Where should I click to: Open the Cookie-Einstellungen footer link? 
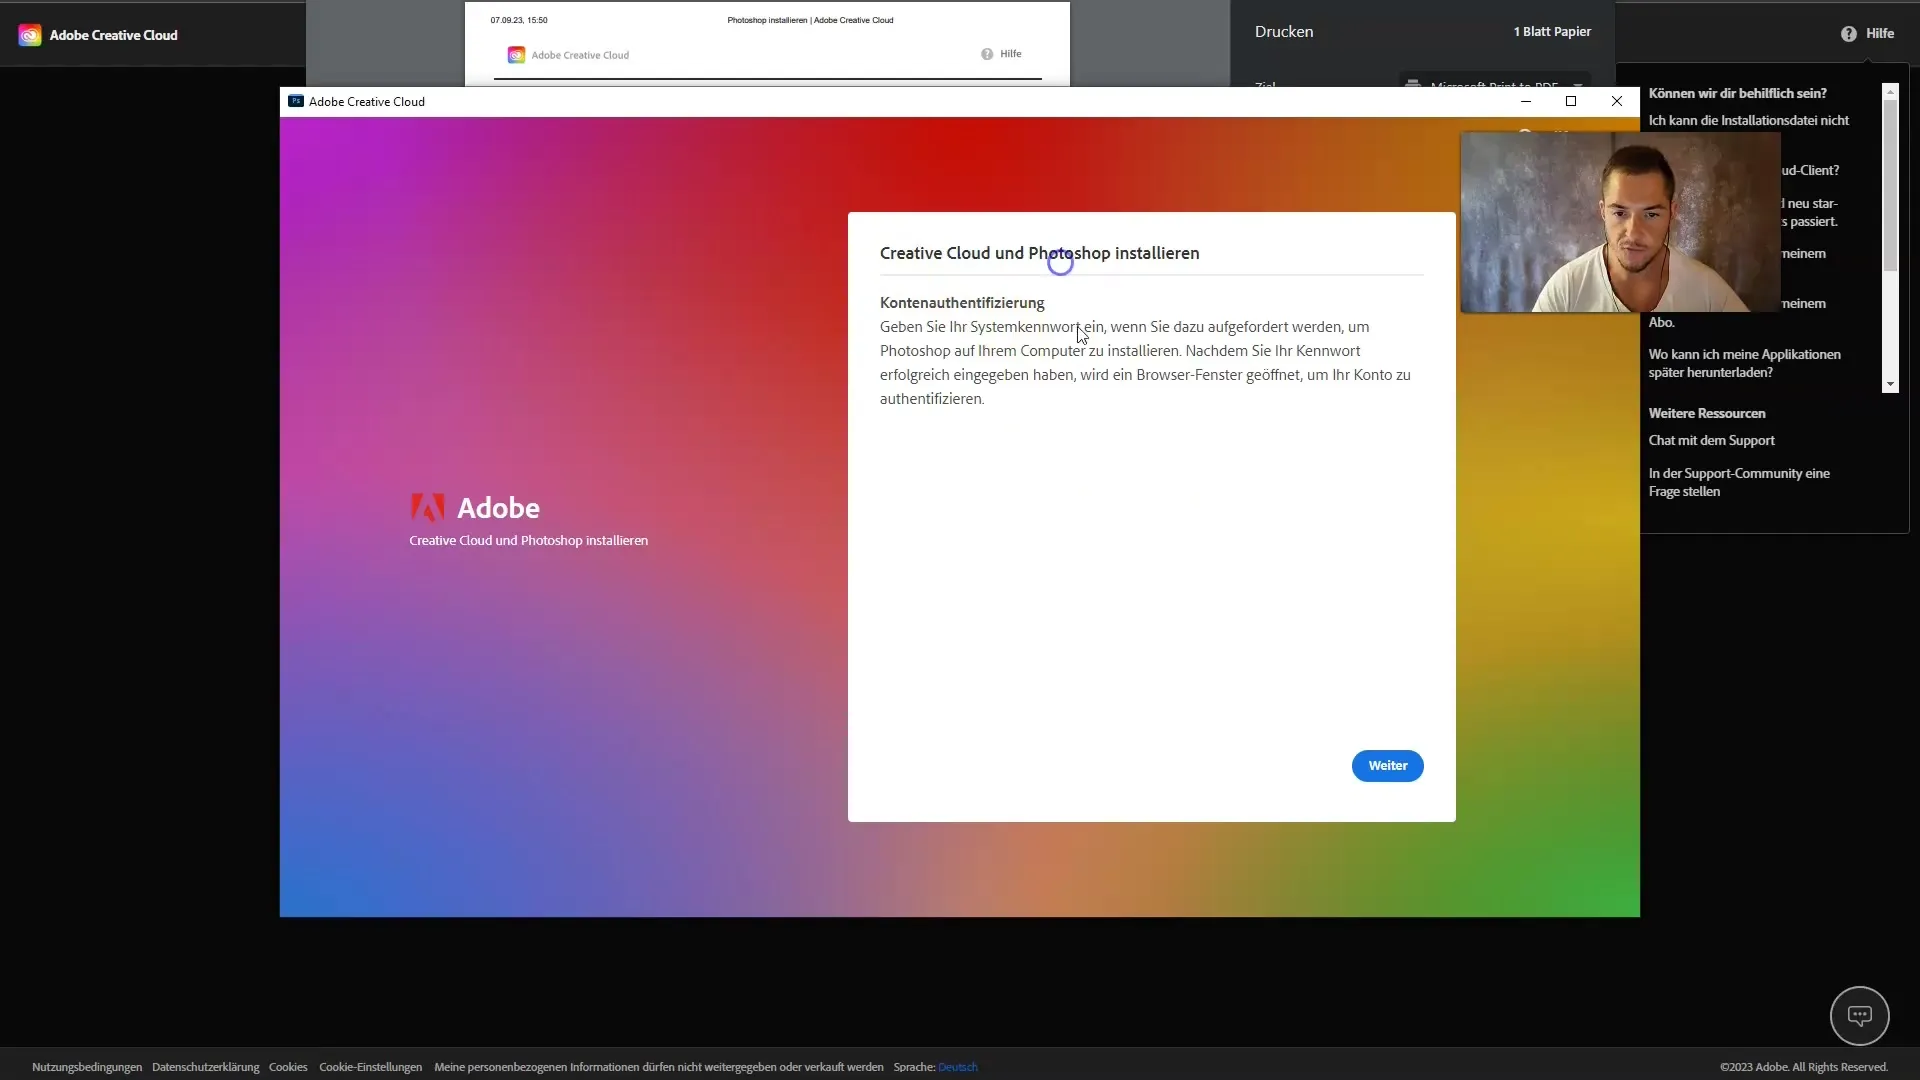click(370, 1067)
